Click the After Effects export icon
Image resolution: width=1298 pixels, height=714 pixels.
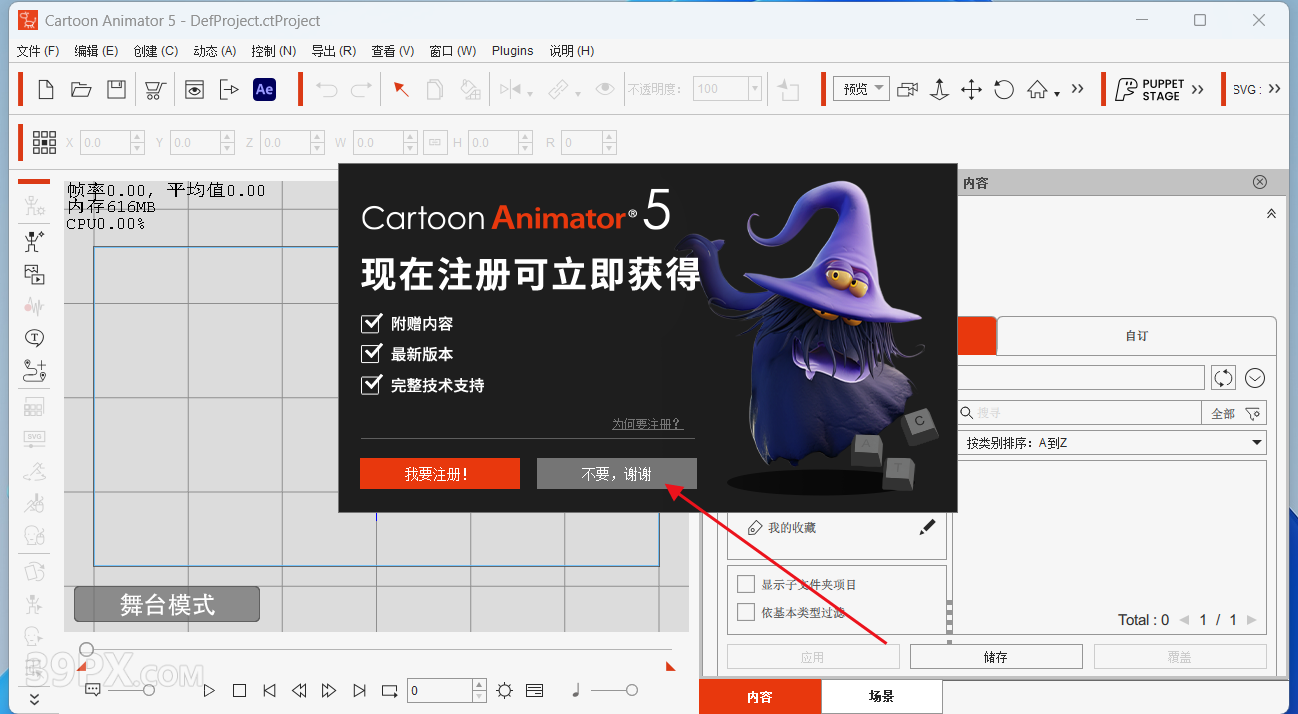264,89
